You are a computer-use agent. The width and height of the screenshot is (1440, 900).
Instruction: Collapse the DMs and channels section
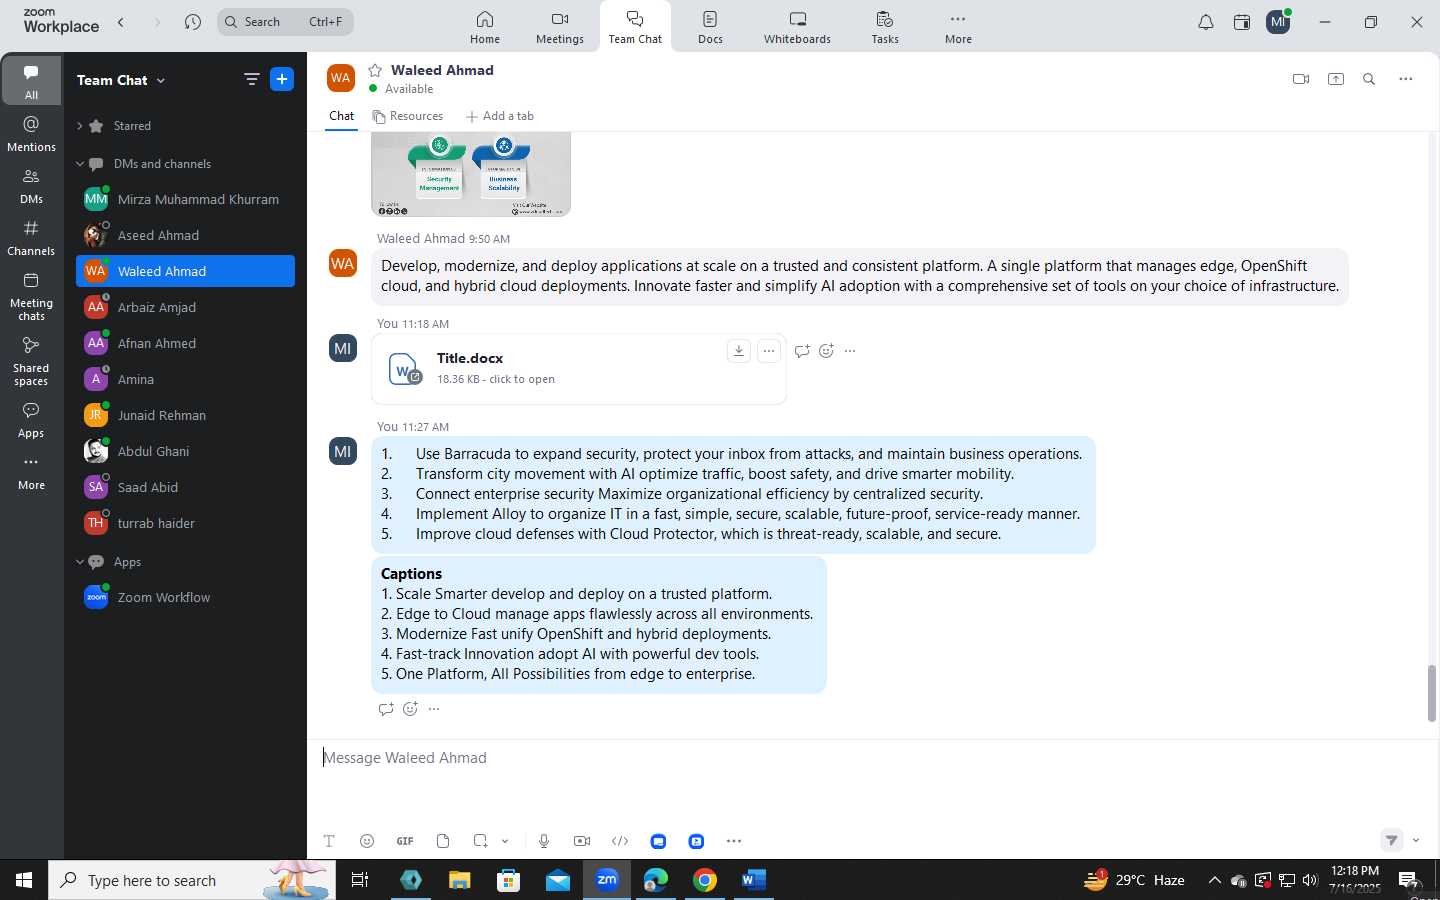tap(79, 164)
